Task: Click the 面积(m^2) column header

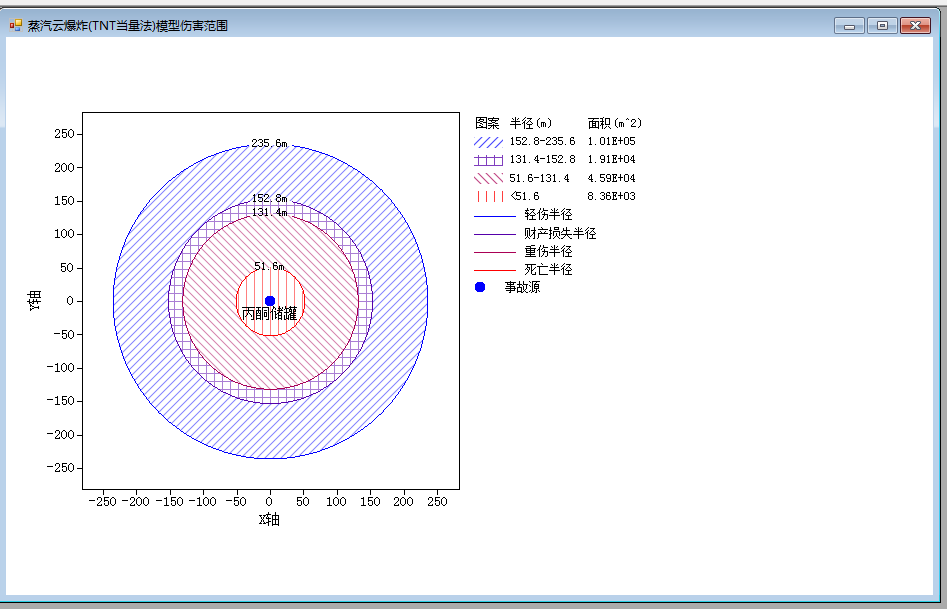Action: (615, 123)
